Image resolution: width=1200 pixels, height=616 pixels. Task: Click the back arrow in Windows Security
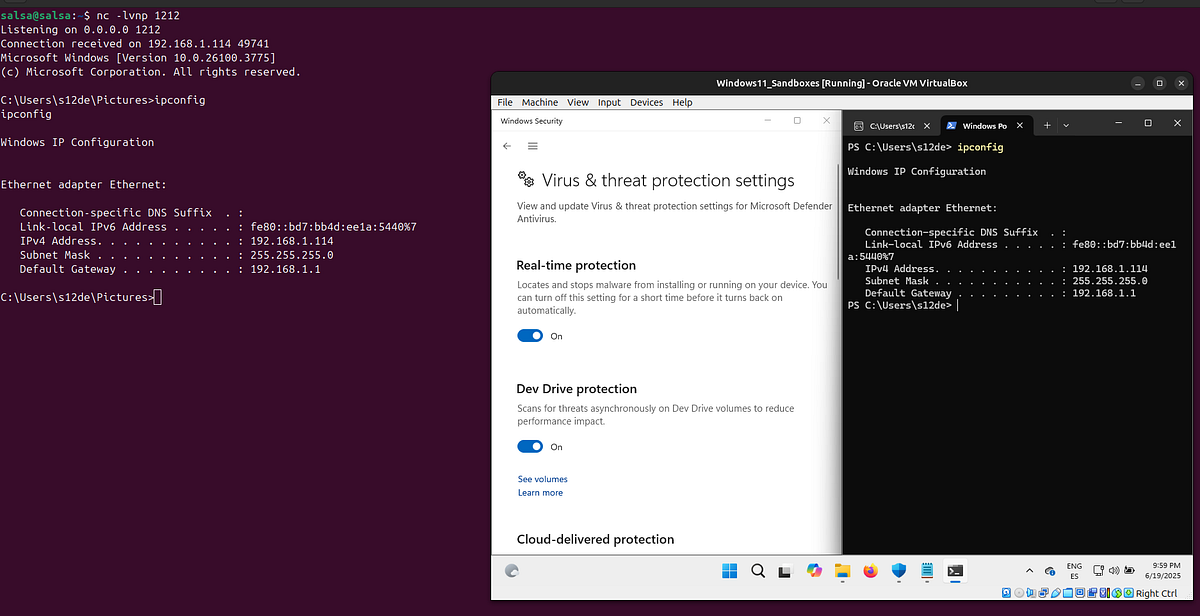click(x=507, y=145)
